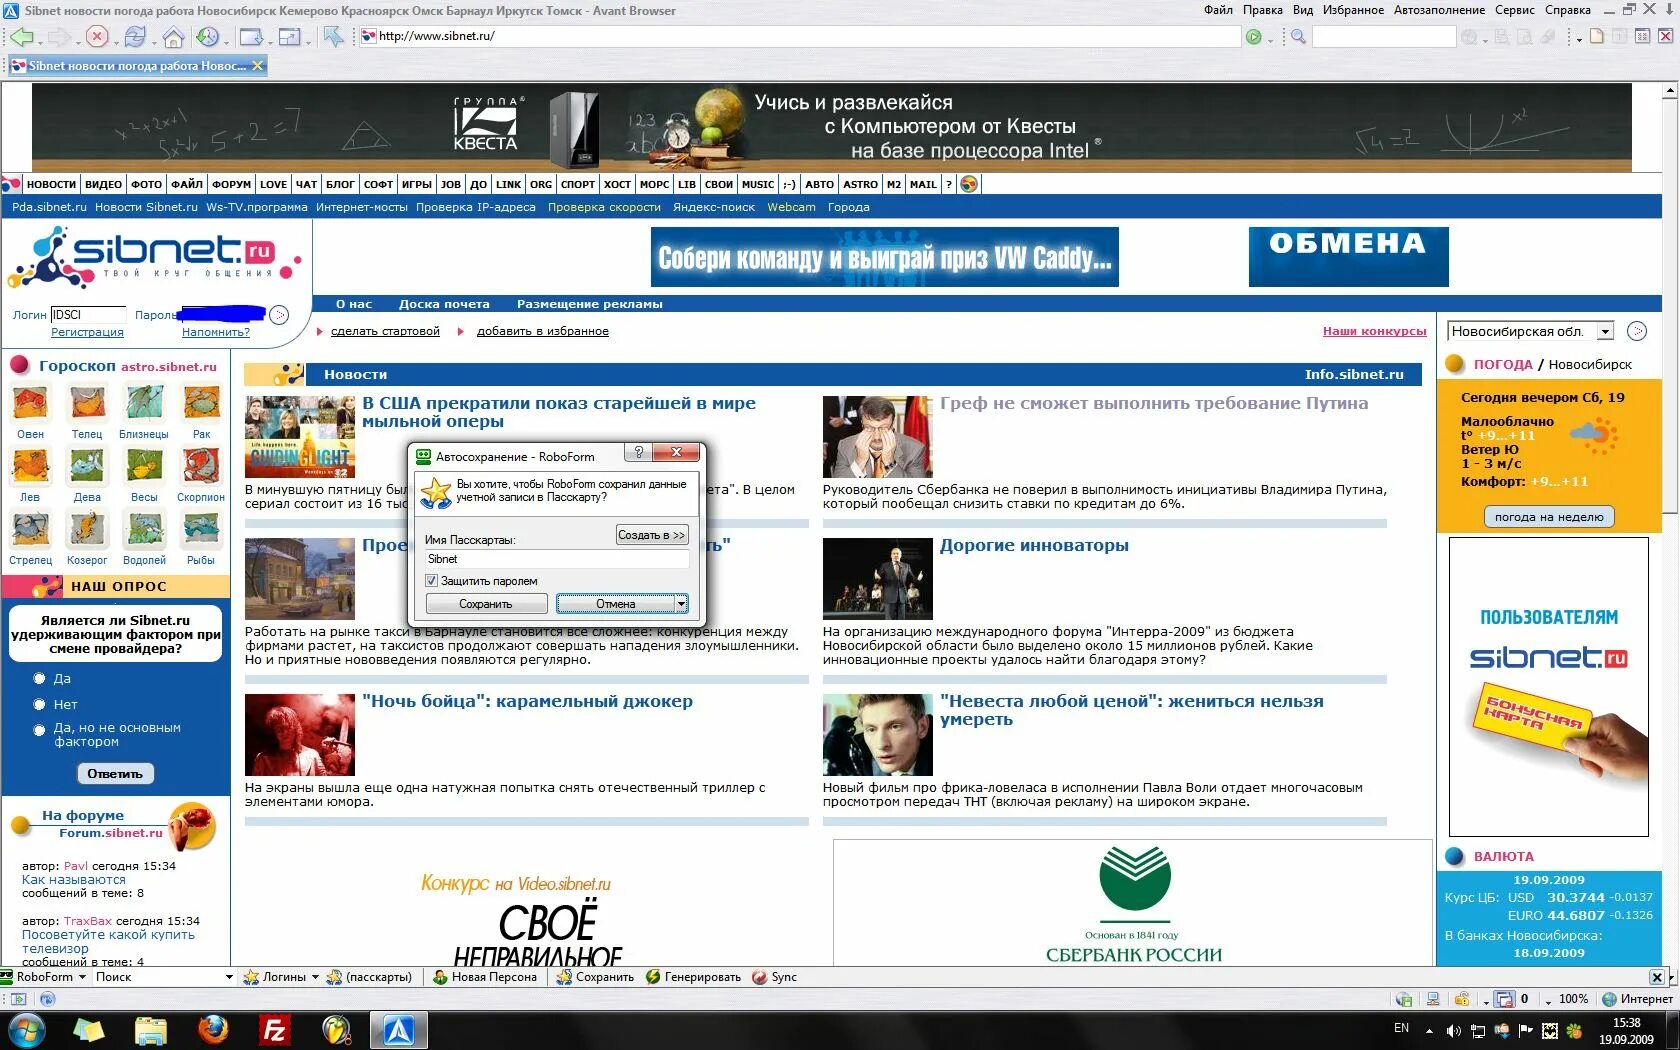Viewport: 1680px width, 1050px height.
Task: Open the Новосибирская обл. region dropdown
Action: click(x=1605, y=332)
